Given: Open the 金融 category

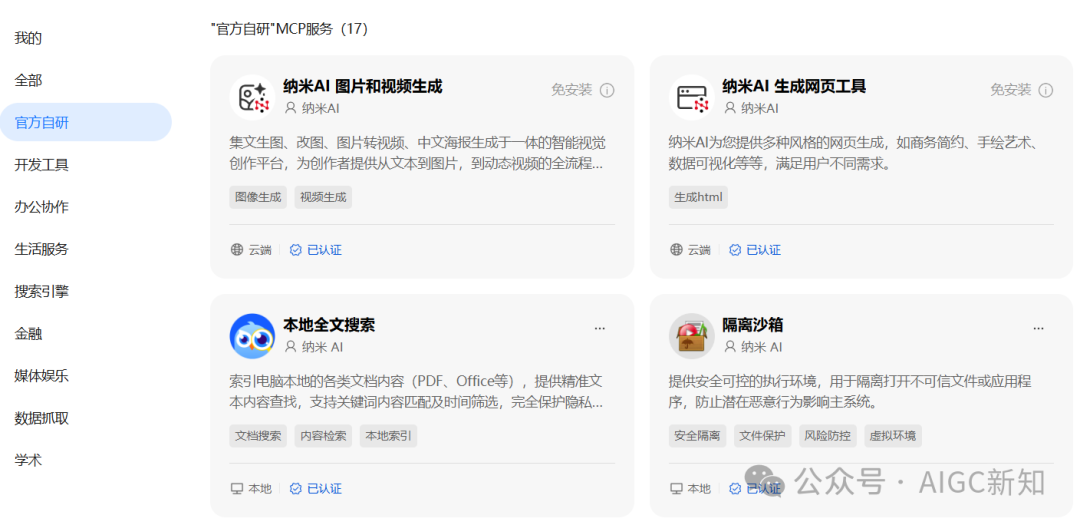Looking at the screenshot, I should click(x=28, y=334).
